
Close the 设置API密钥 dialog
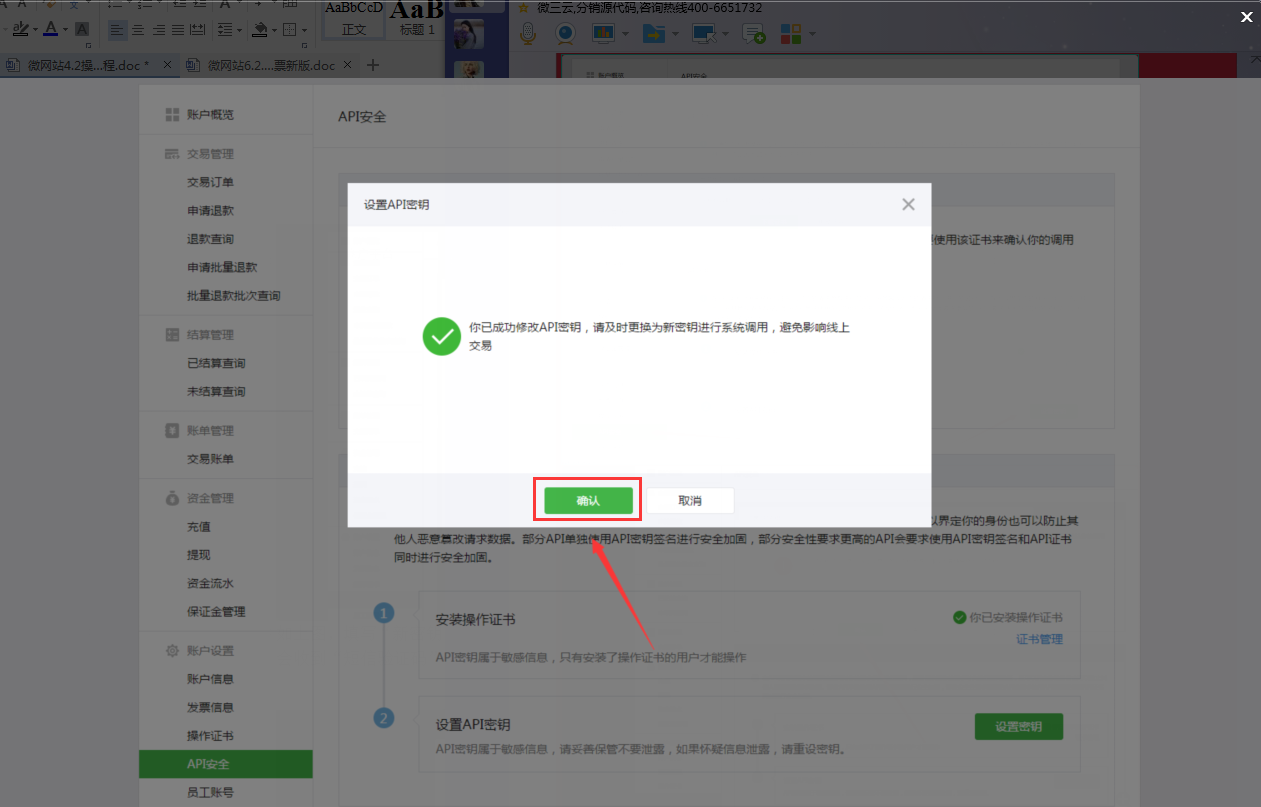click(x=908, y=204)
